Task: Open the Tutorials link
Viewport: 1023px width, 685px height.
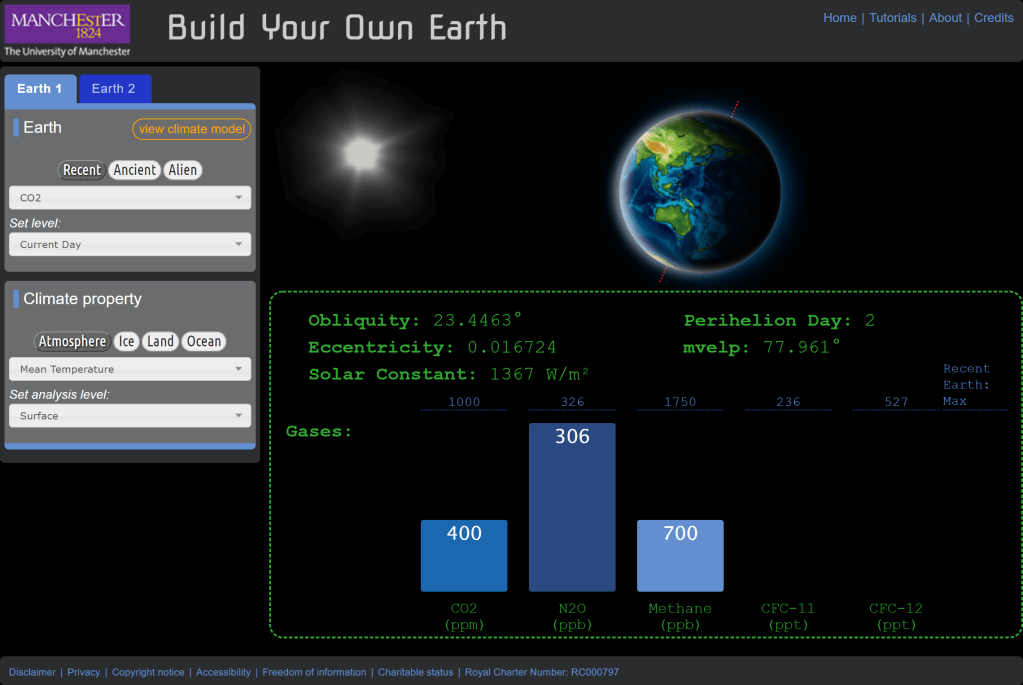Action: [892, 18]
